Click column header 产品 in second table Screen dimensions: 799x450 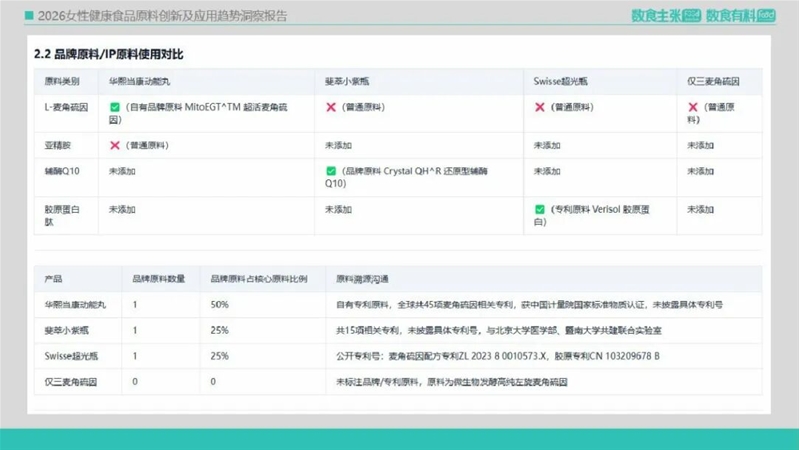point(53,279)
